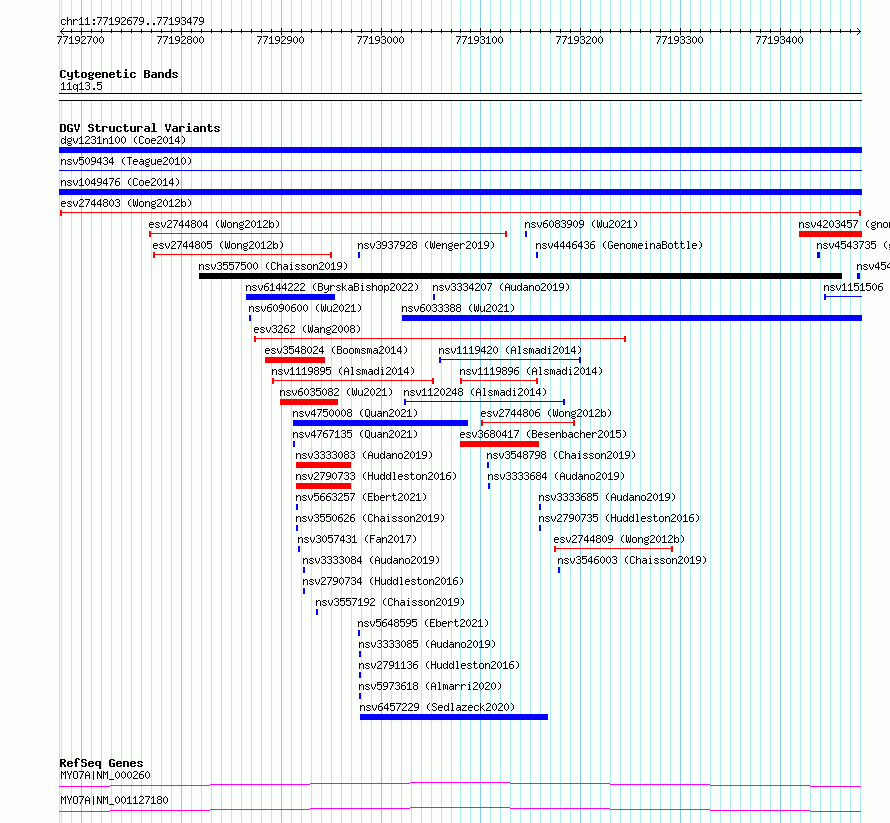Click the nsv6090600 (Wu2021) label
The image size is (890, 823).
(305, 308)
